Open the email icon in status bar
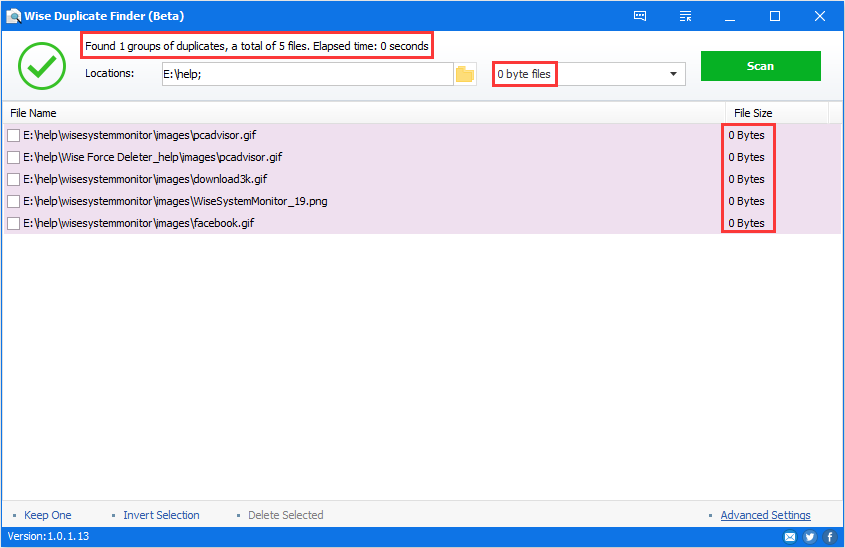This screenshot has height=548, width=845. 789,537
